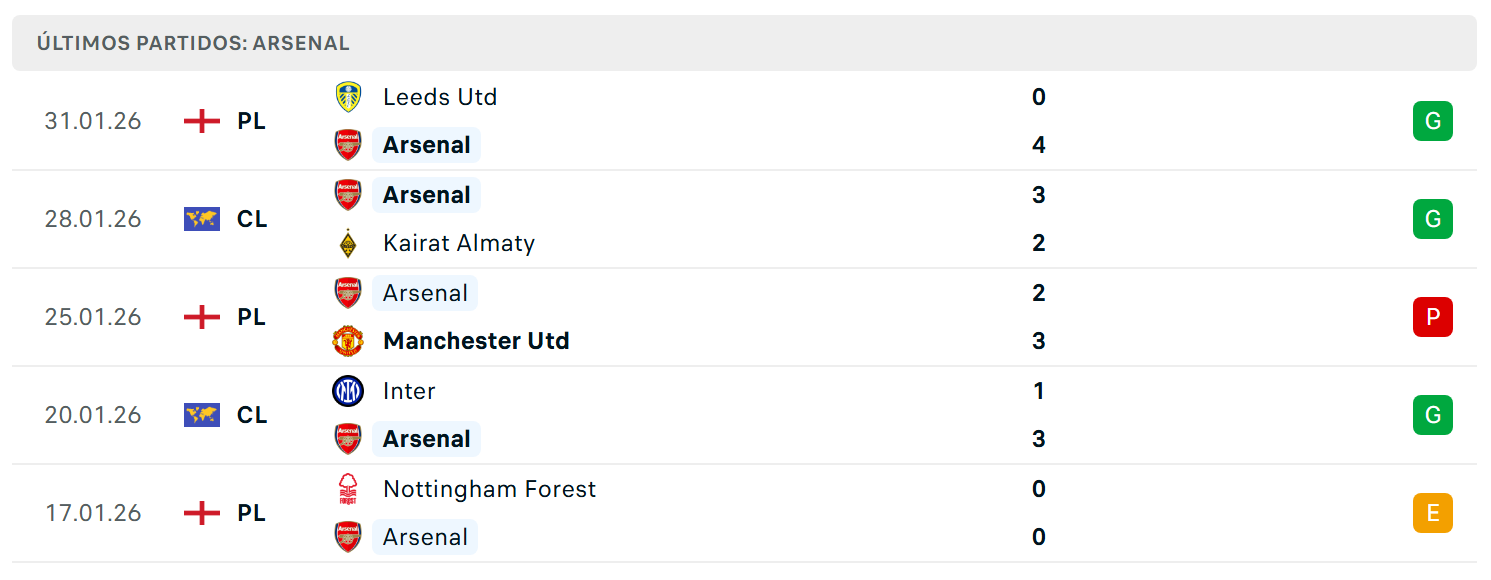Click the Manchester Utd club crest
Image resolution: width=1491 pixels, height=580 pixels.
(x=348, y=341)
